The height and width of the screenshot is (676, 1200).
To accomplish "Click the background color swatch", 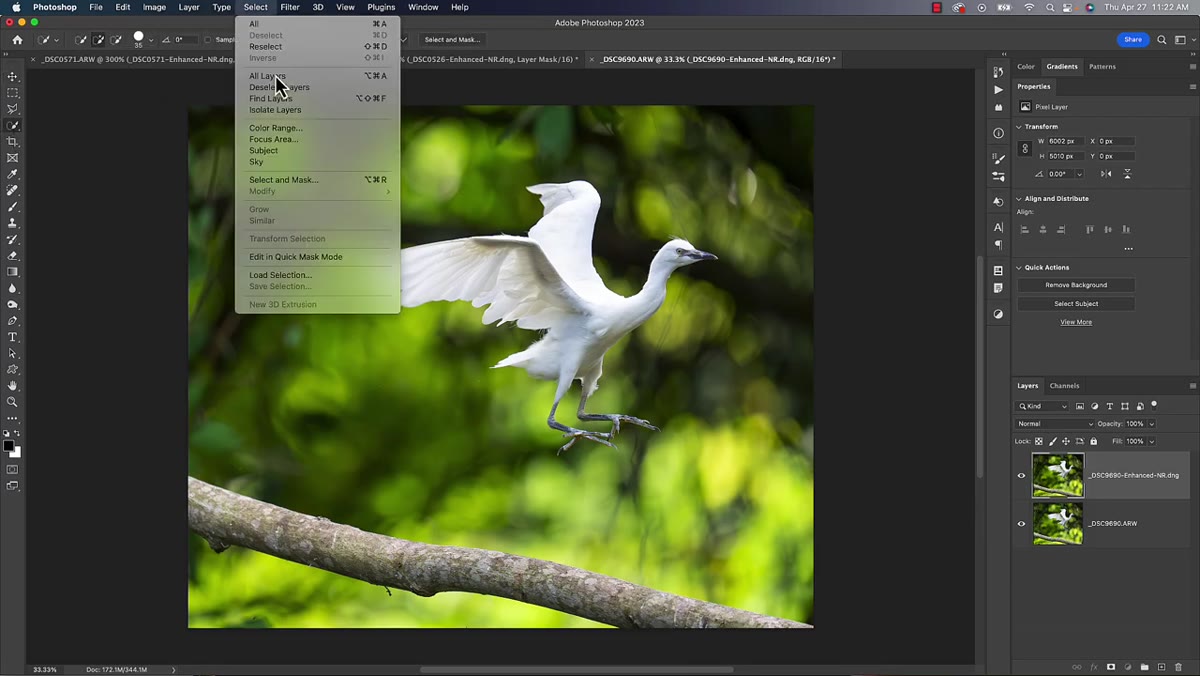I will tap(17, 453).
